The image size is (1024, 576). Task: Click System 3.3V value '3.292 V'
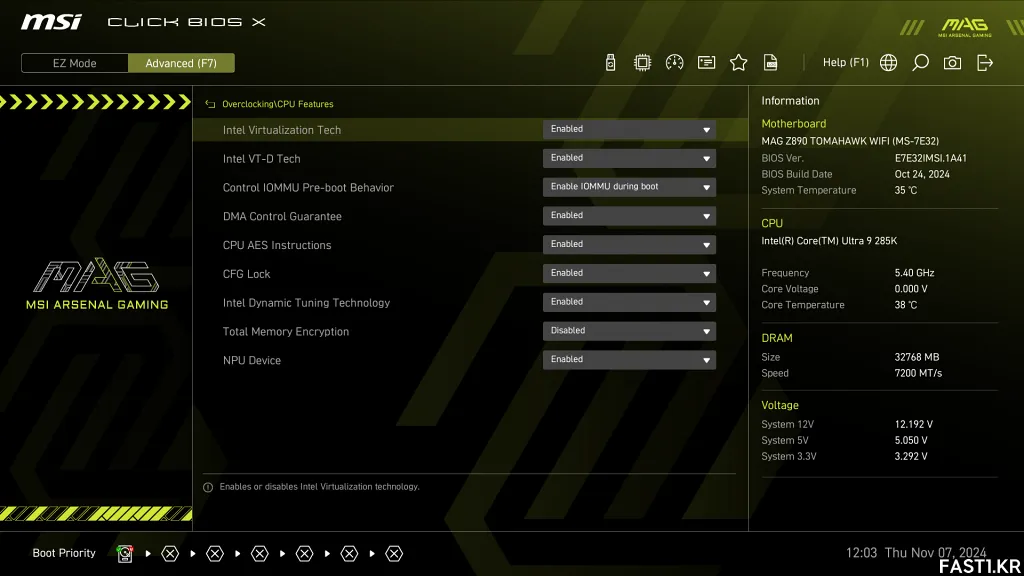click(x=911, y=456)
